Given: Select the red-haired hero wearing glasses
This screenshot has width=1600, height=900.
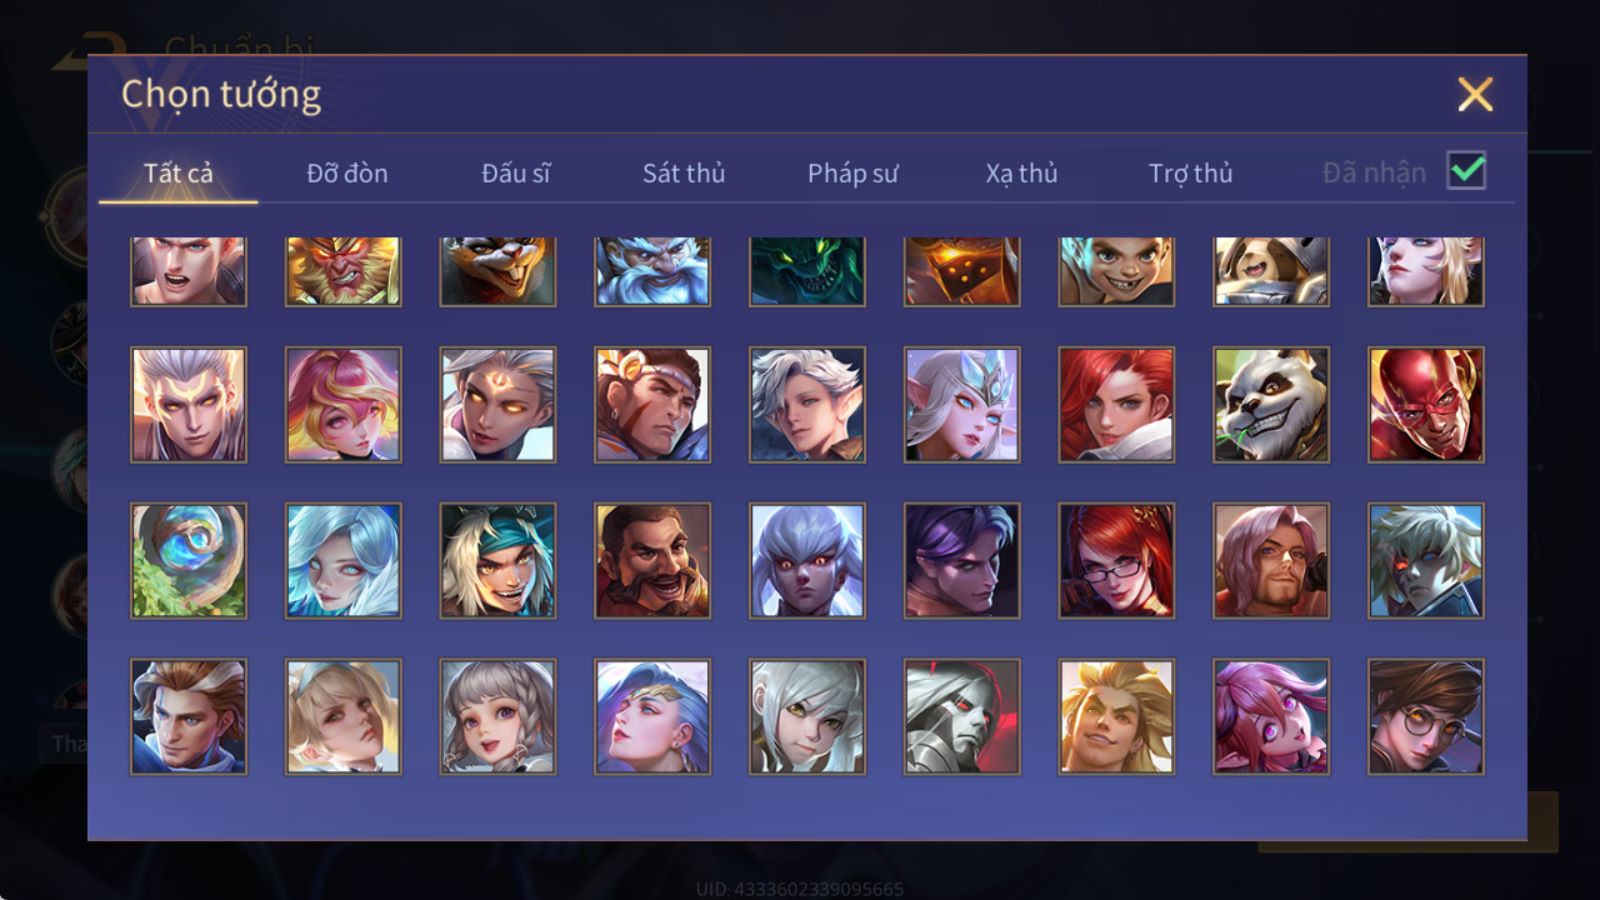Looking at the screenshot, I should coord(1116,560).
